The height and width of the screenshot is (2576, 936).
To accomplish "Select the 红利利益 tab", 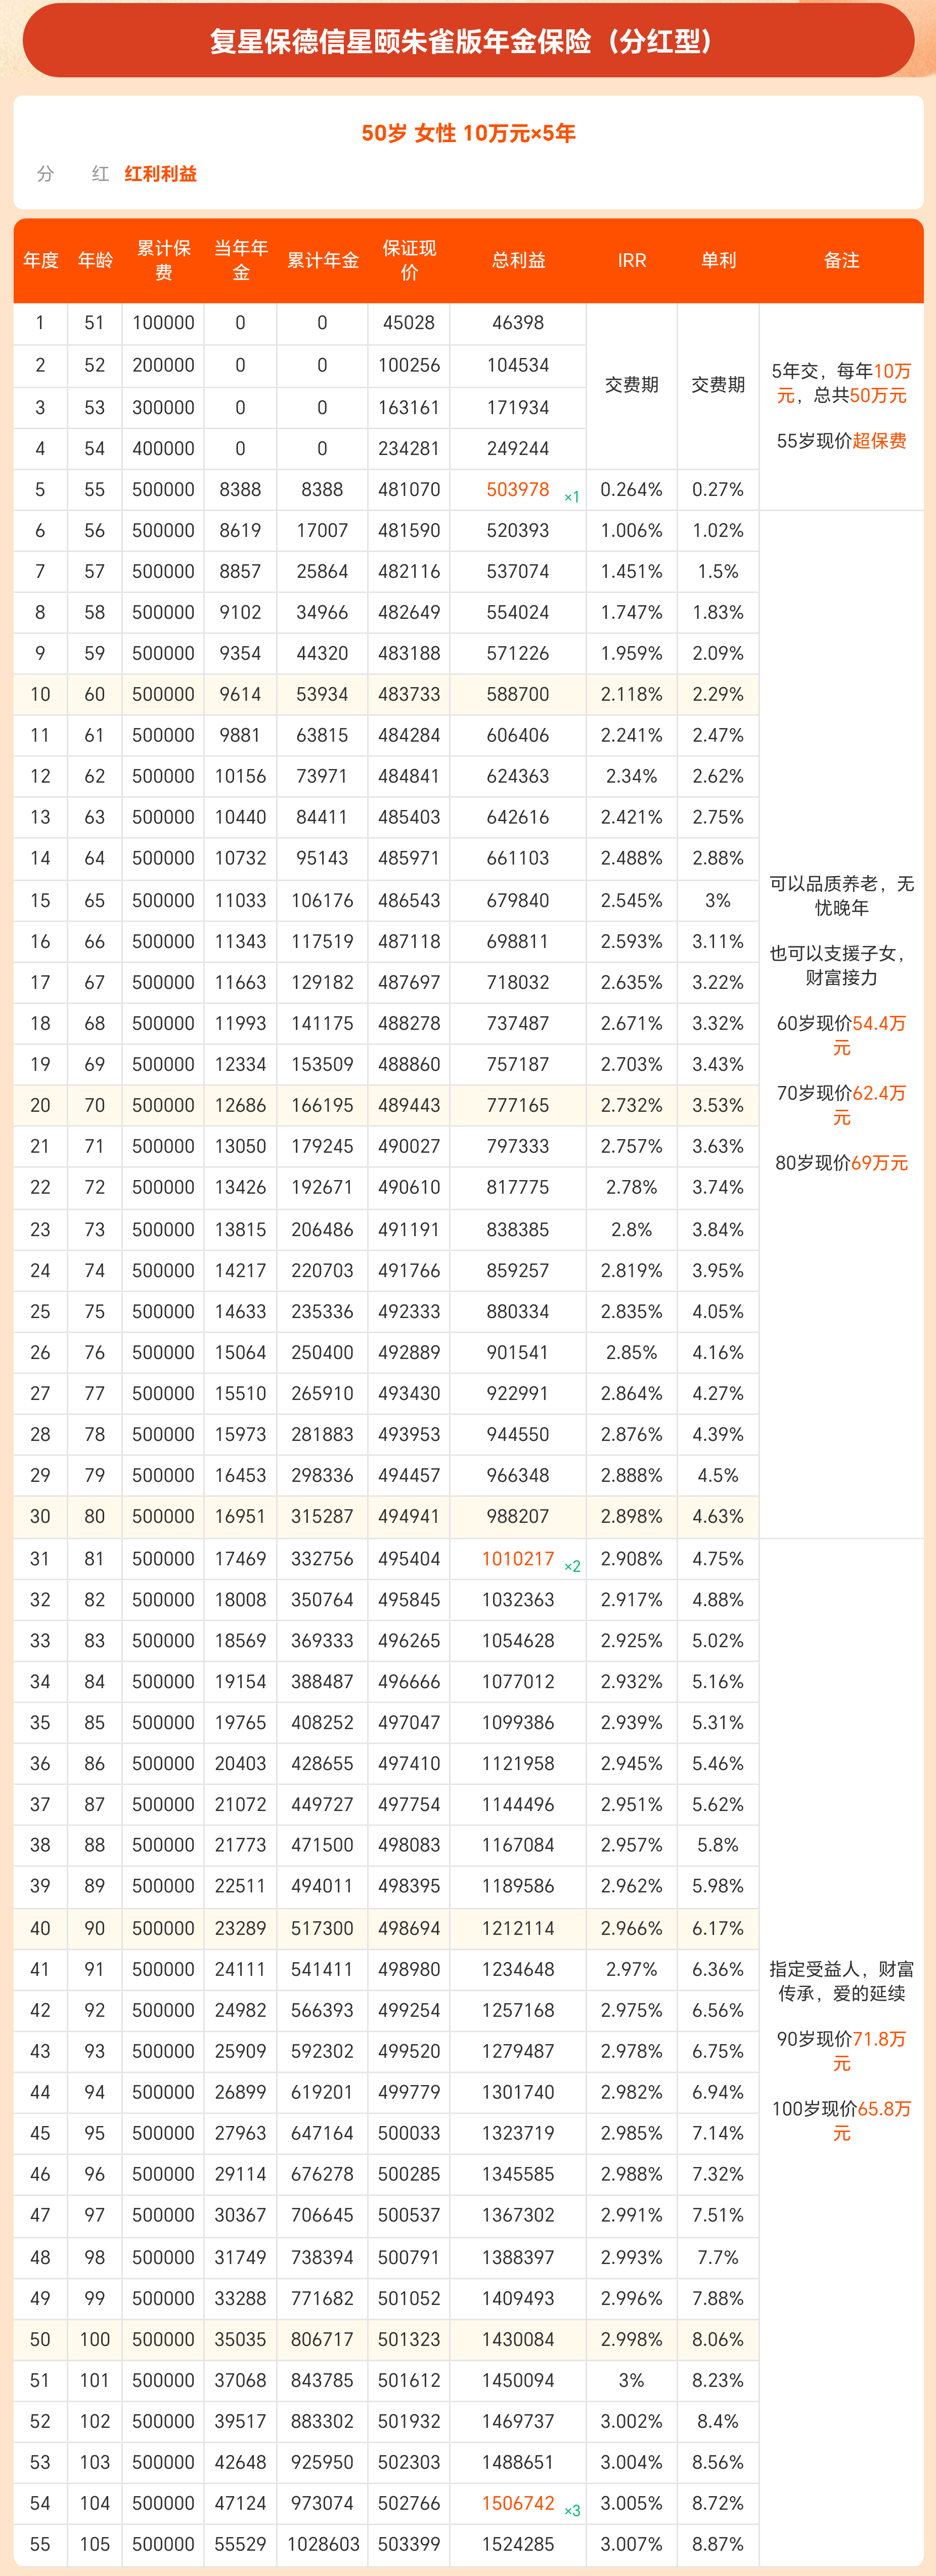I will (161, 174).
